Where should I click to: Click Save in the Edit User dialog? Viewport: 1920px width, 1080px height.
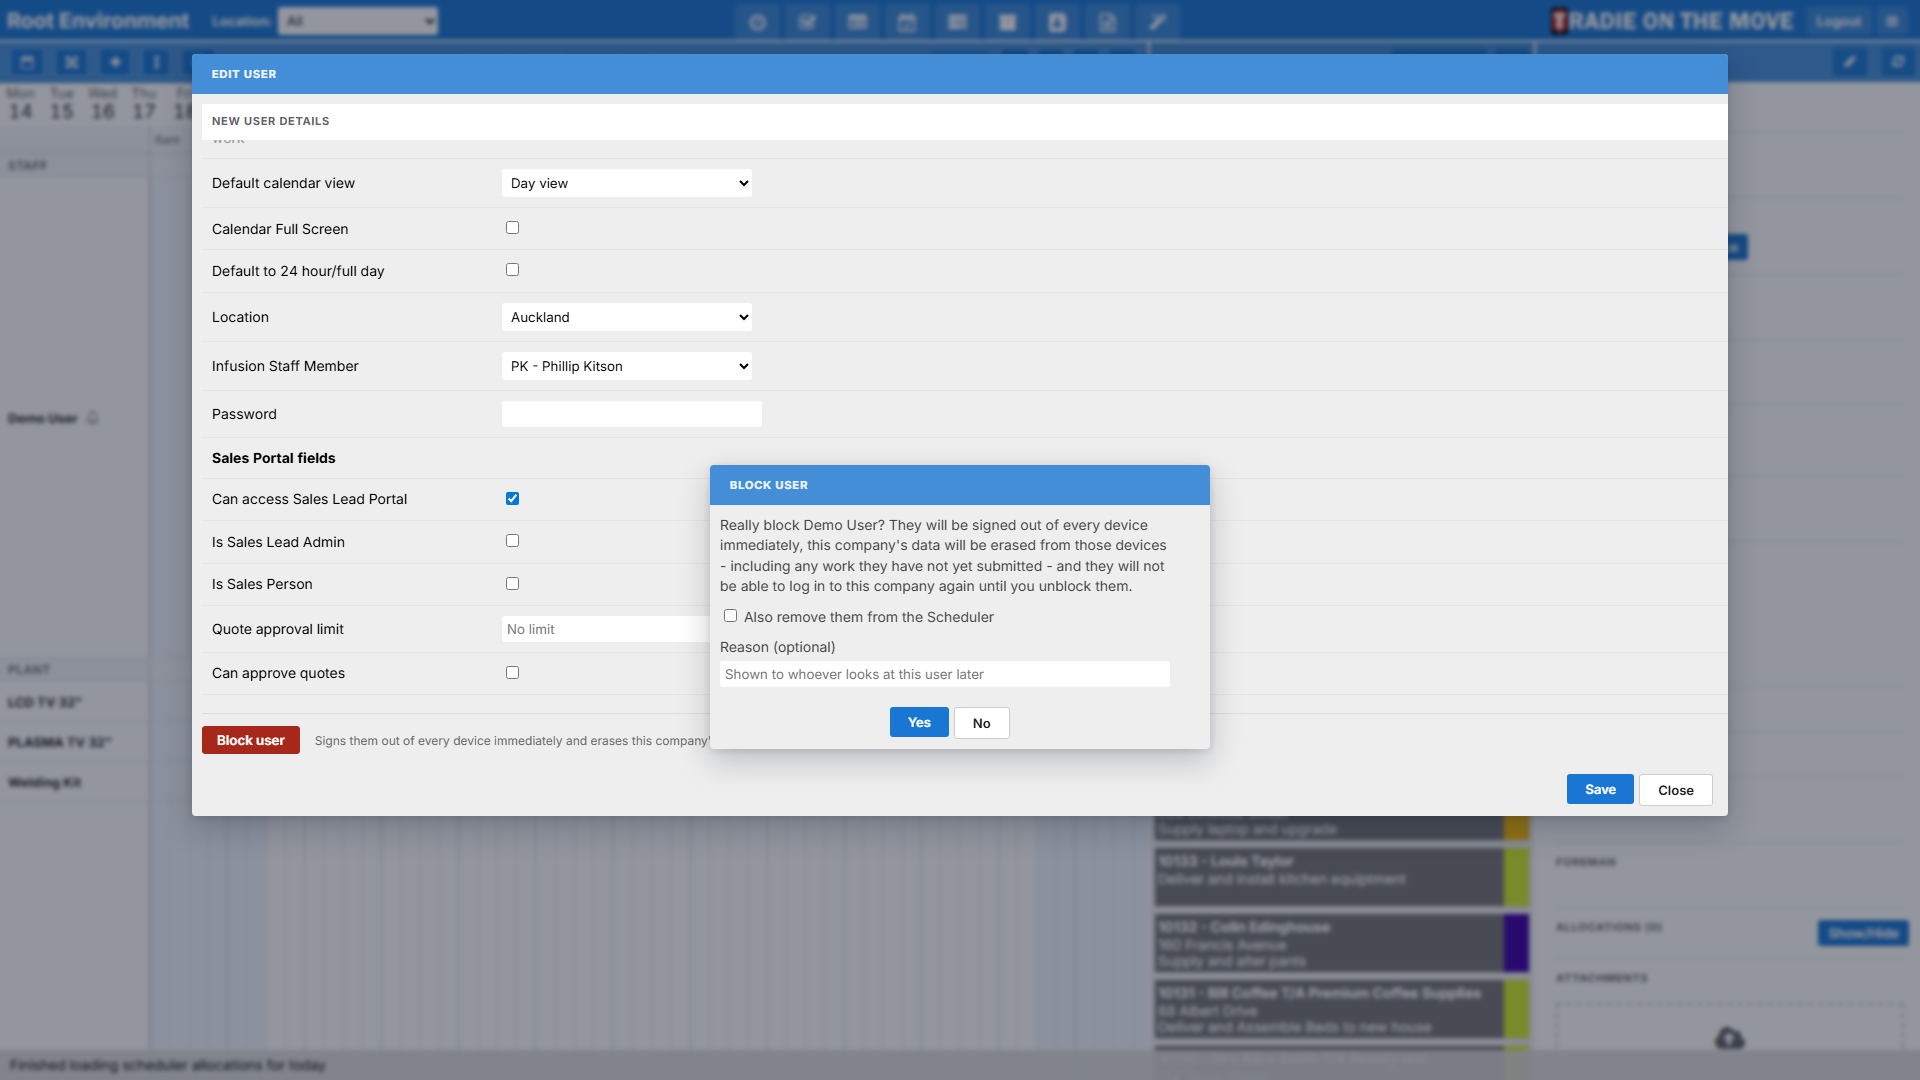1600,789
